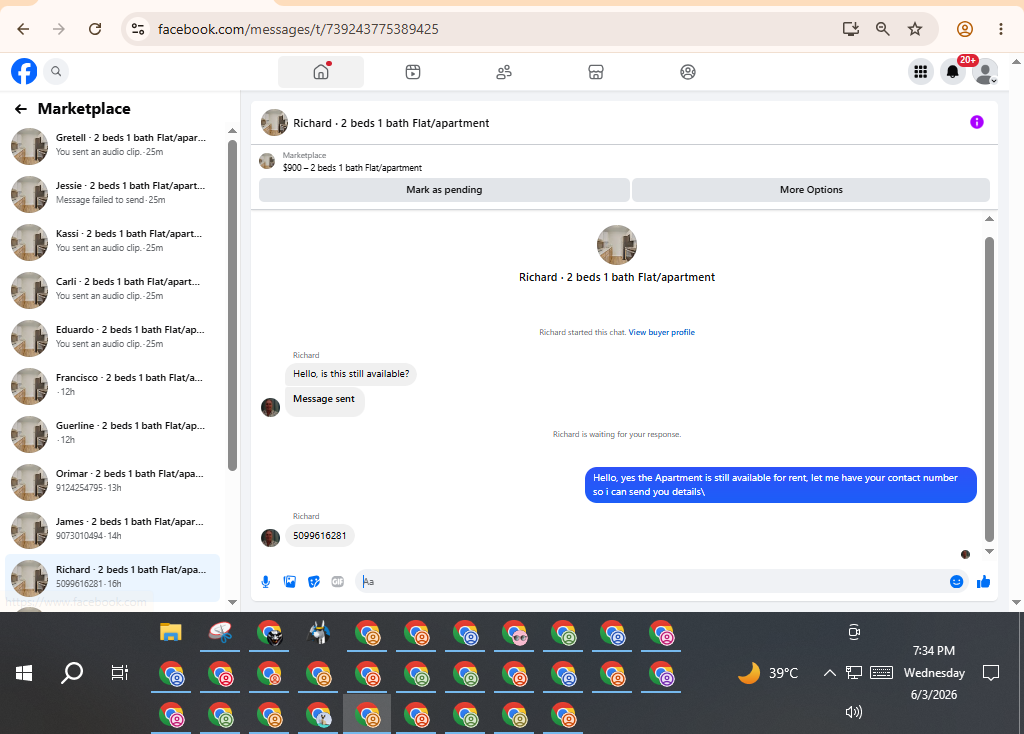Open the zoom magnifier in address bar
Screen dimensions: 1024x734
click(883, 29)
